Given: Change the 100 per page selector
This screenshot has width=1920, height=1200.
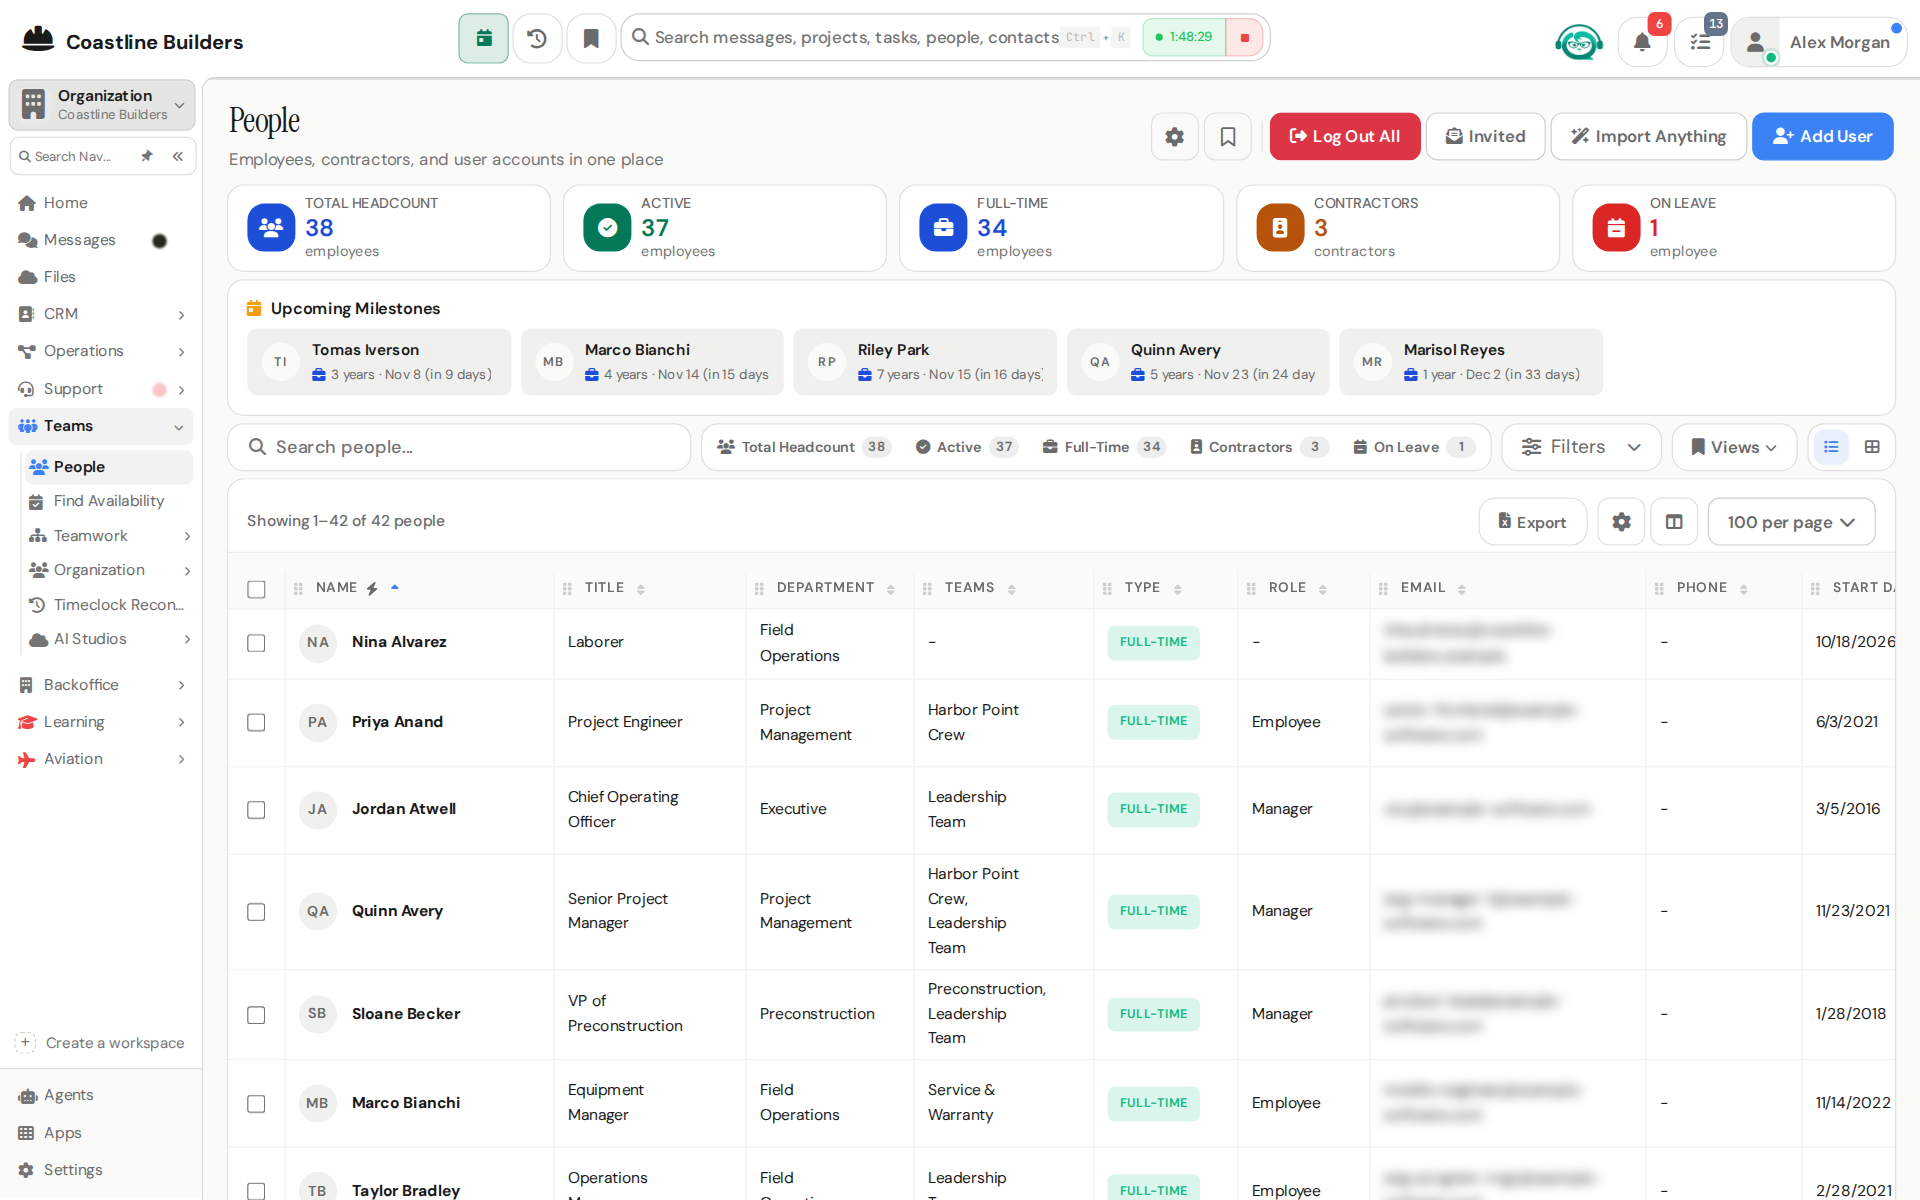Looking at the screenshot, I should pyautogui.click(x=1791, y=522).
